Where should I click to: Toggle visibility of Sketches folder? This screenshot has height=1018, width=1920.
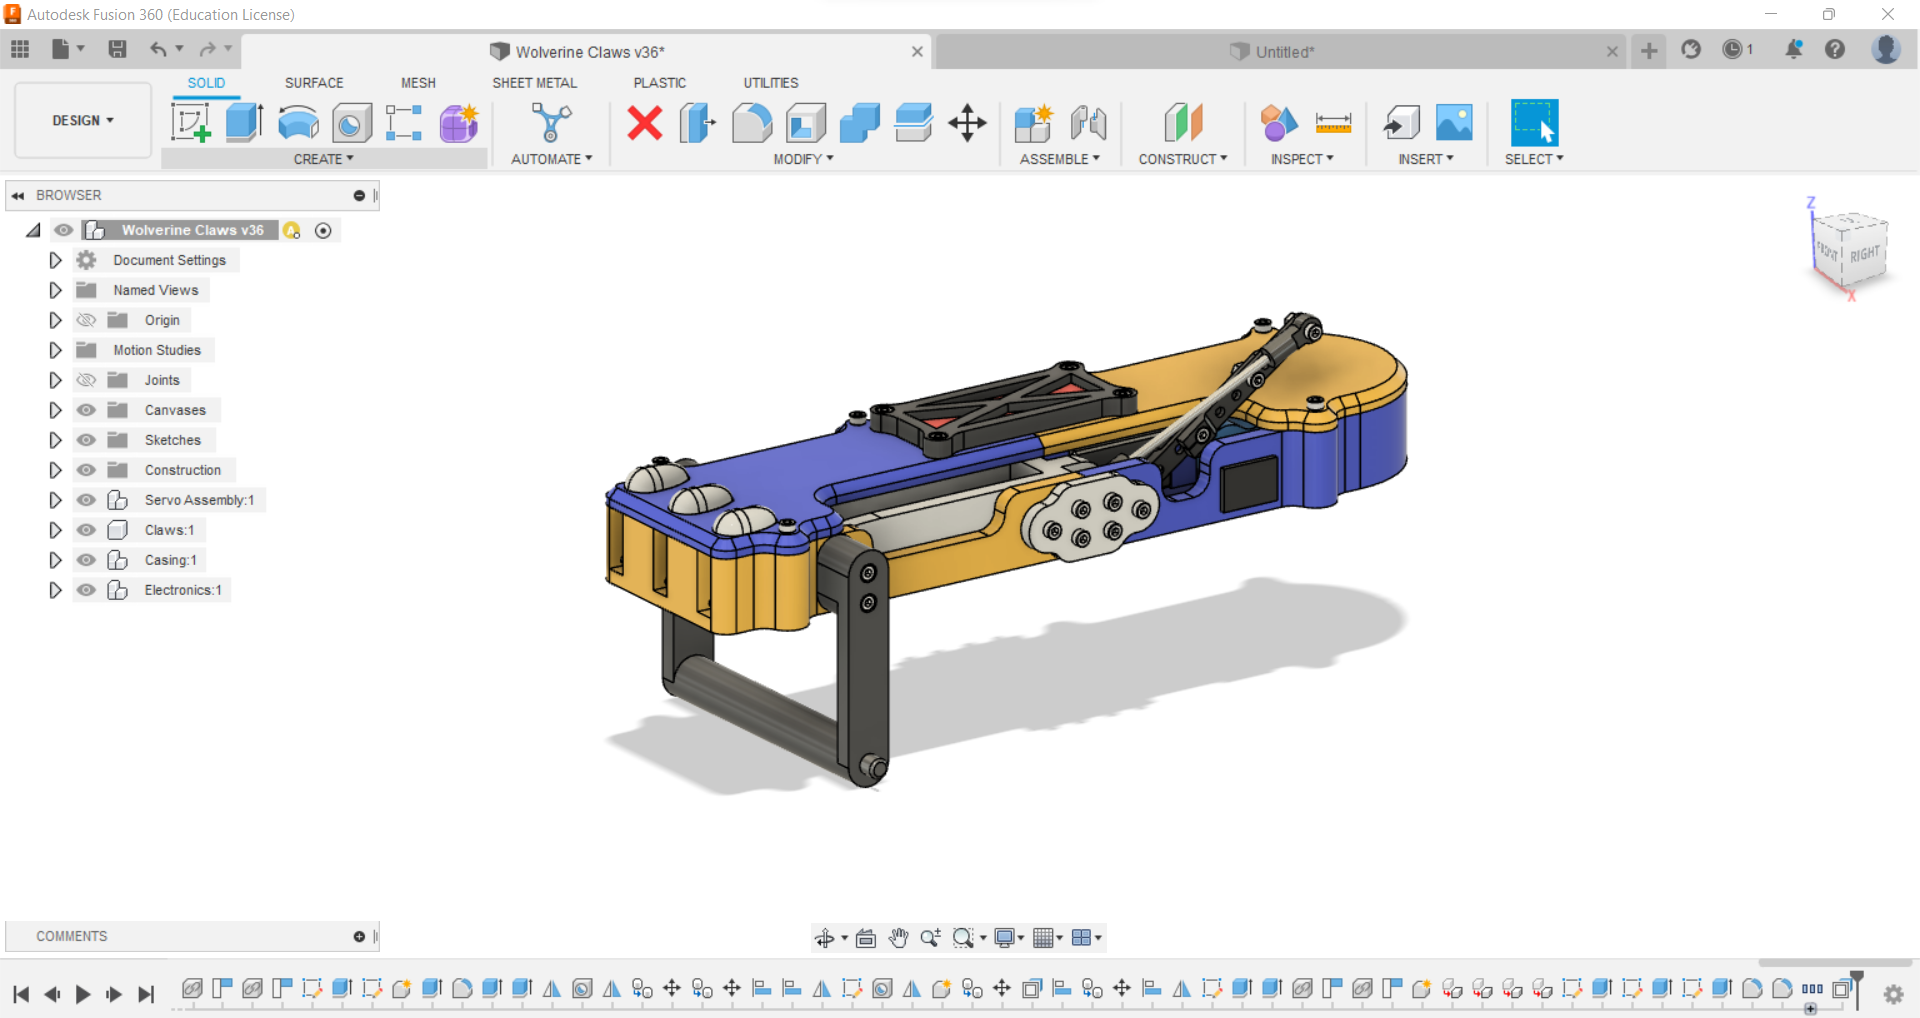point(87,440)
